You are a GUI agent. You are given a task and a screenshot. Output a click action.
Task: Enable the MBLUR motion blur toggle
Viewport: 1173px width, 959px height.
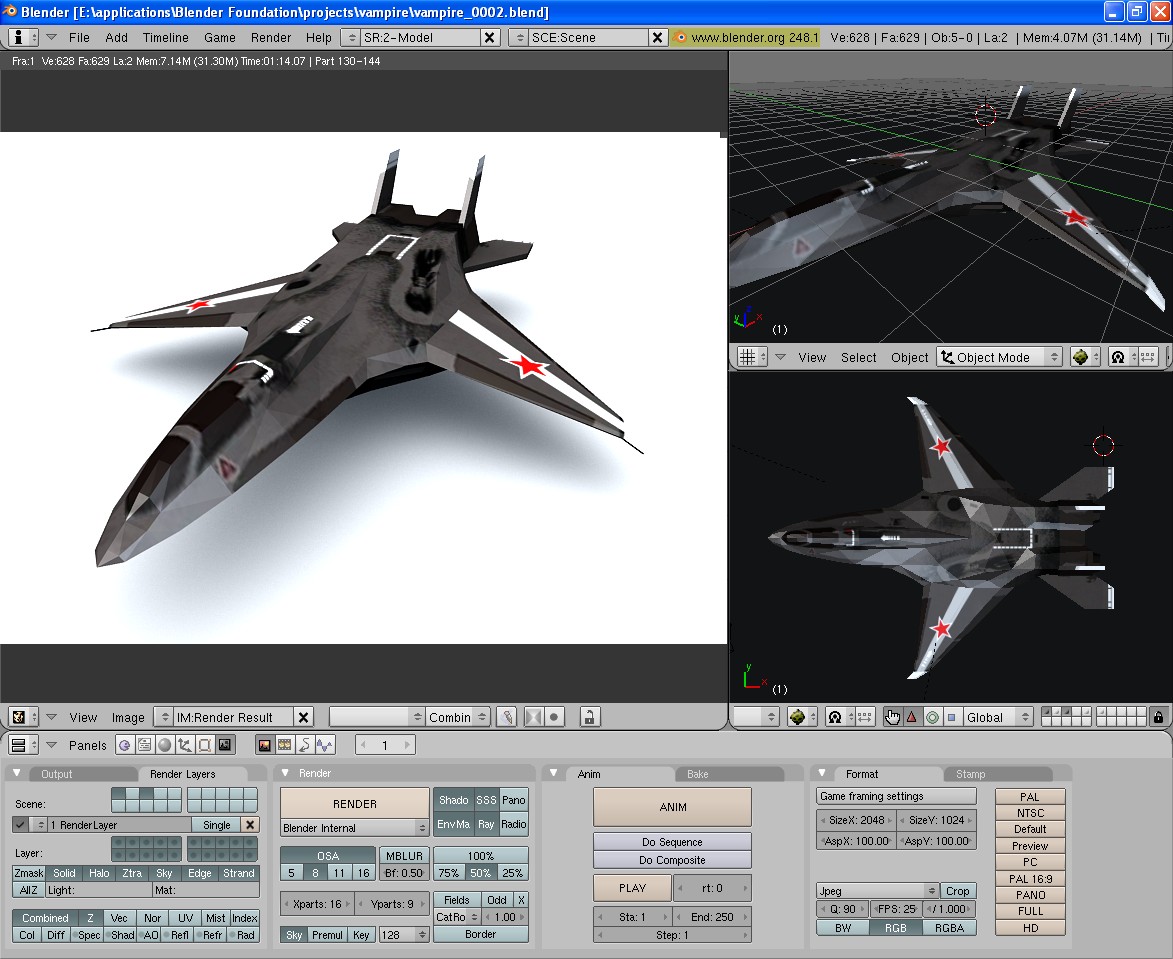pos(404,856)
